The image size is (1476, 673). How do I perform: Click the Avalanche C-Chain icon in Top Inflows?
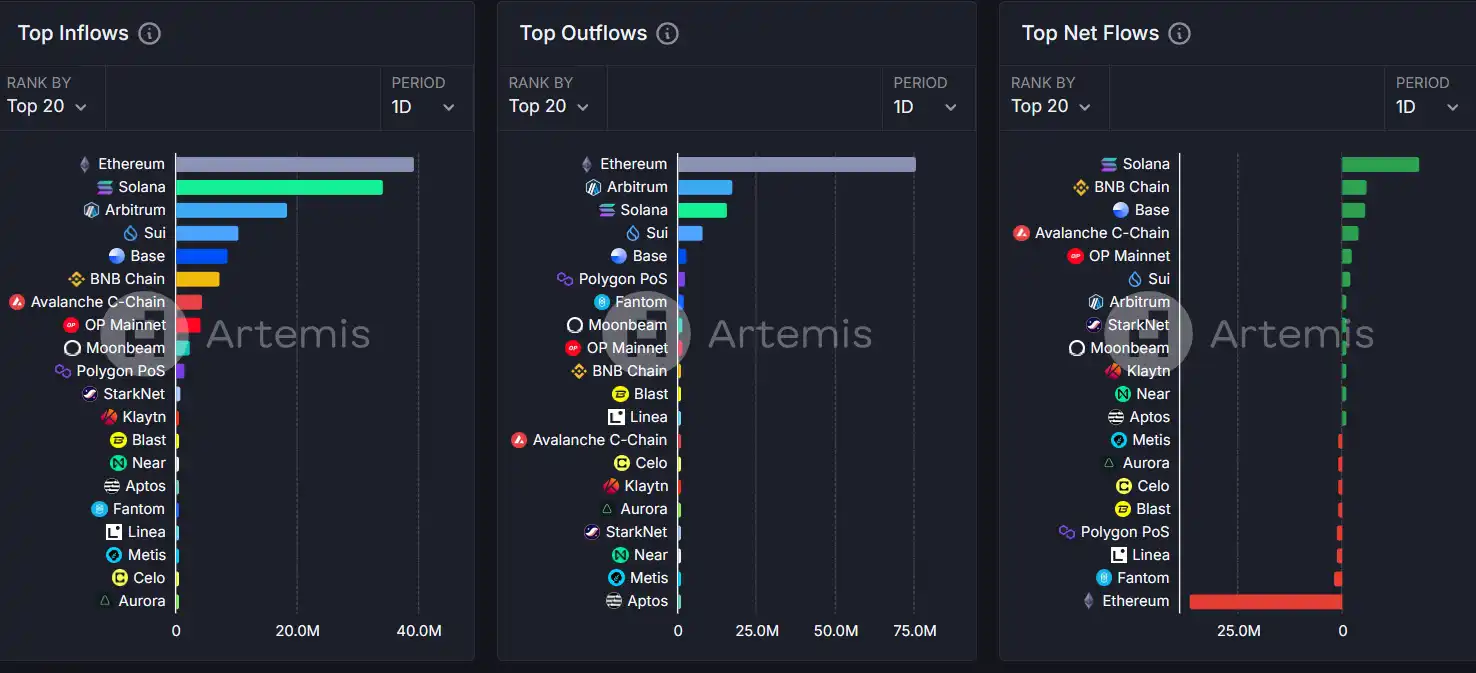16,302
